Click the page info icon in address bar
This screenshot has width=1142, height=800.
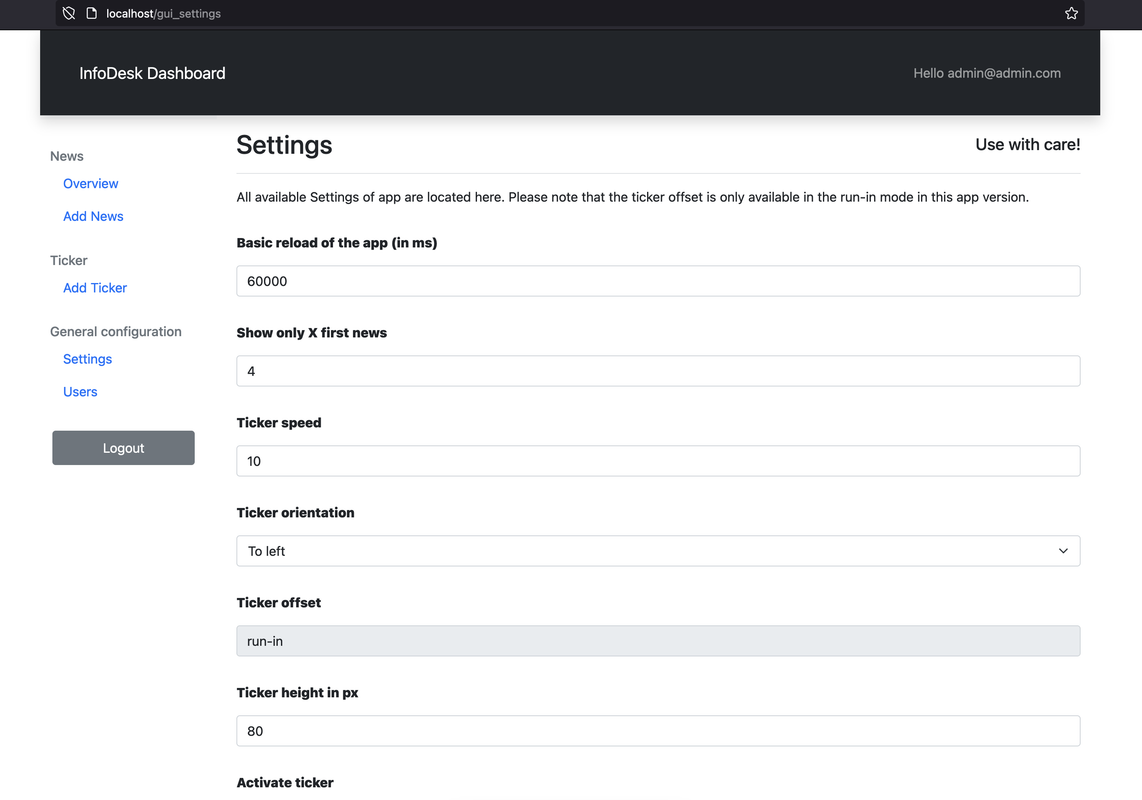point(91,14)
